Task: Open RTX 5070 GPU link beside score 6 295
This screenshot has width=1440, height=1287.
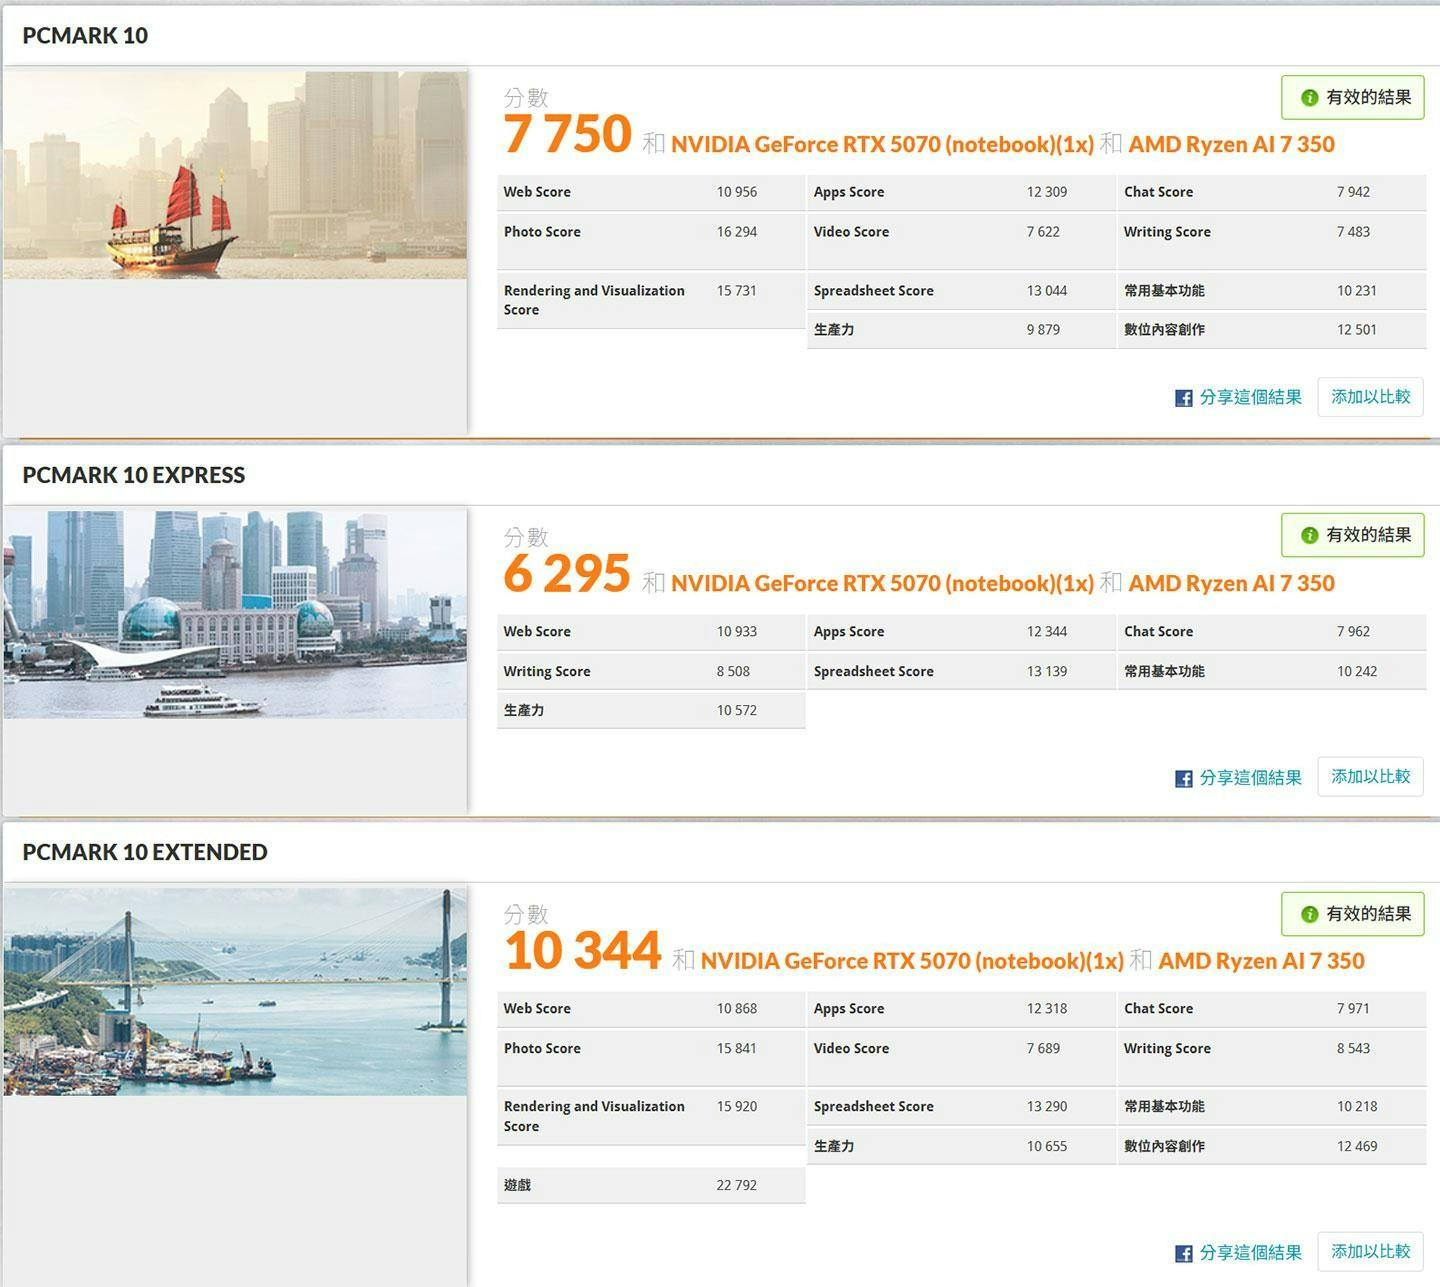Action: point(882,584)
